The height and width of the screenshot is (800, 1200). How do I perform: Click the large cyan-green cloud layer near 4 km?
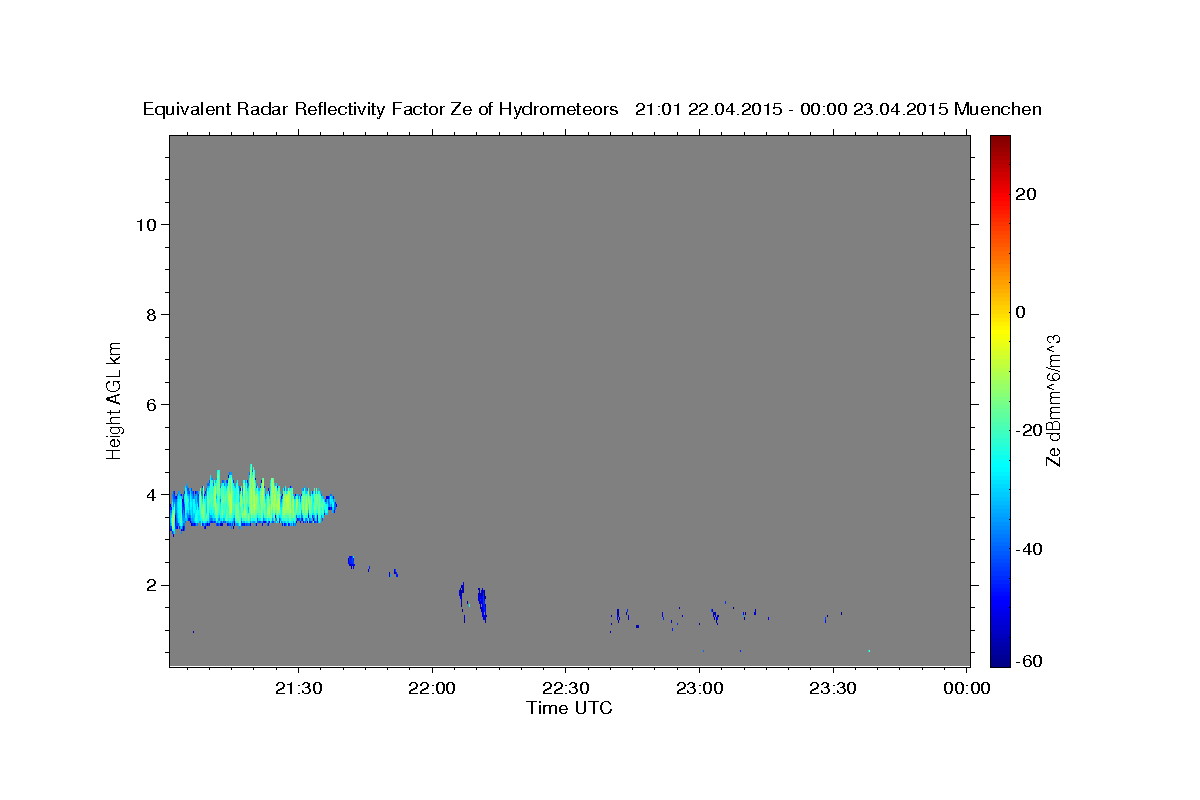tap(254, 500)
